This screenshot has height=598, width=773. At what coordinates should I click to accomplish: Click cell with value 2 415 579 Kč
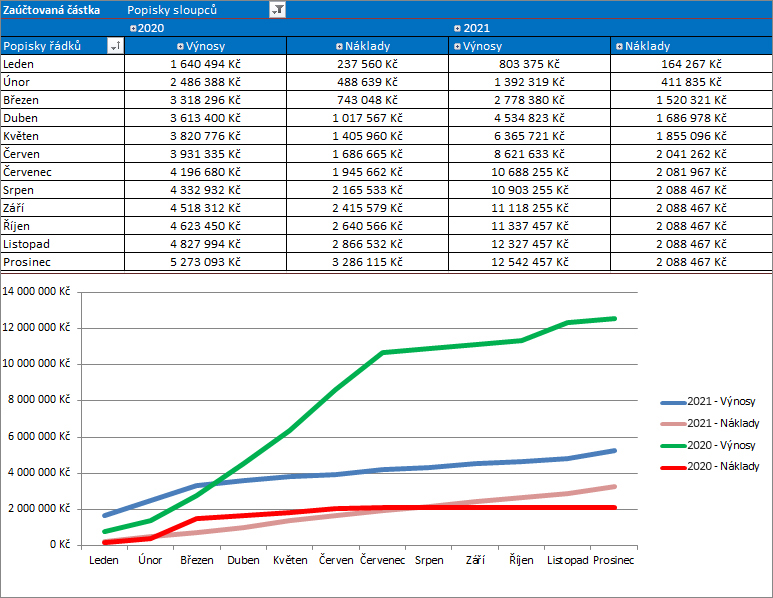[367, 208]
